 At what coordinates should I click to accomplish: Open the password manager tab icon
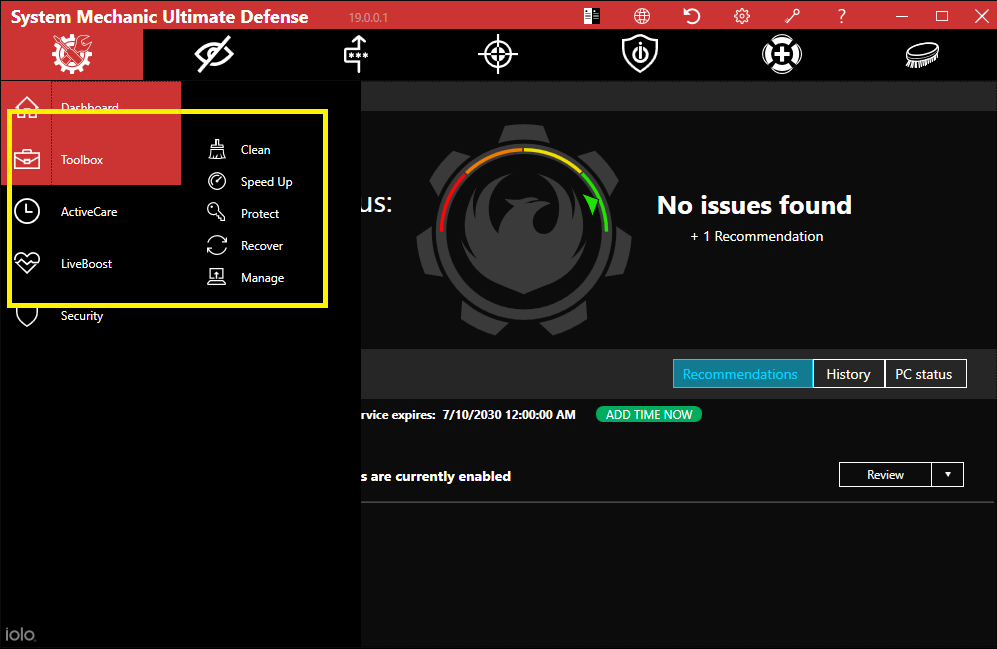point(356,54)
